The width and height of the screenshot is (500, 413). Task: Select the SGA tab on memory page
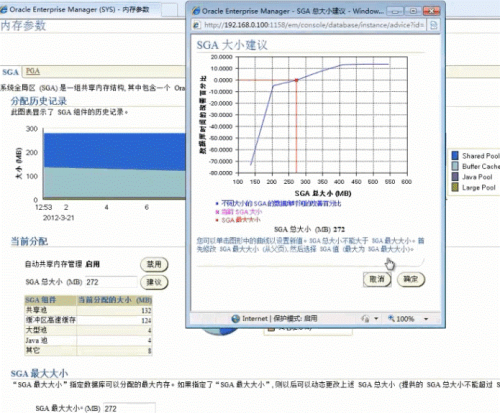click(x=10, y=72)
